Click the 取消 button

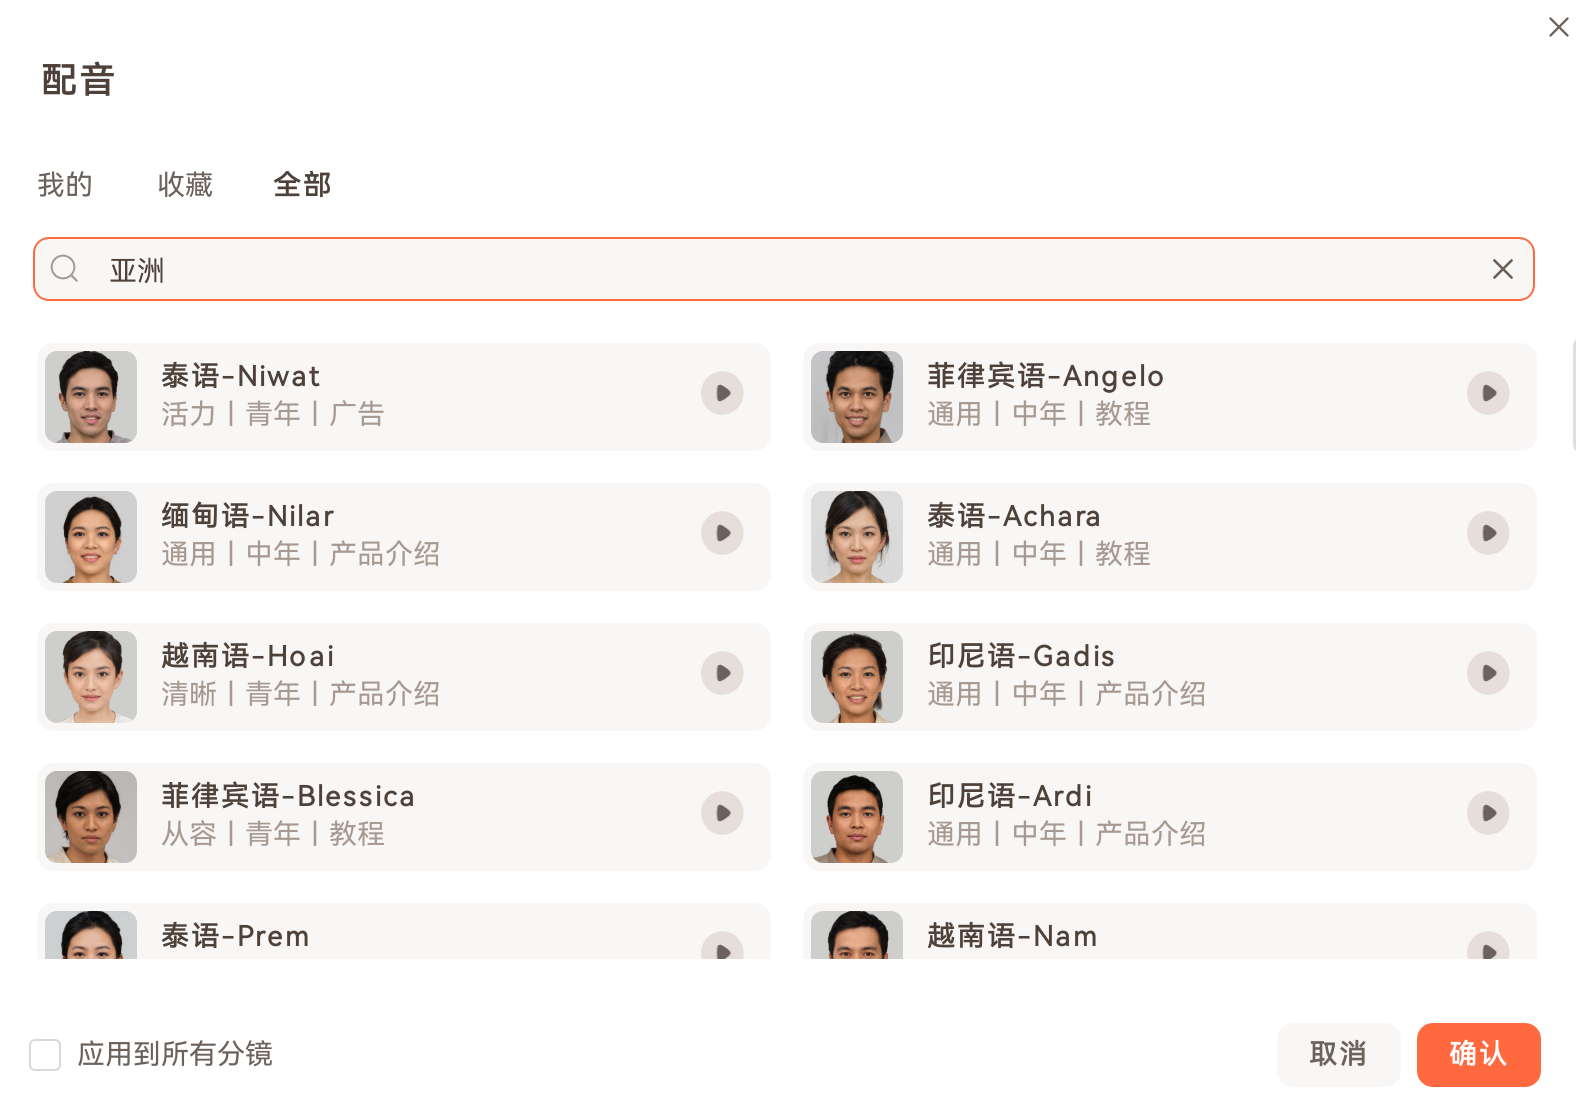[1338, 1054]
